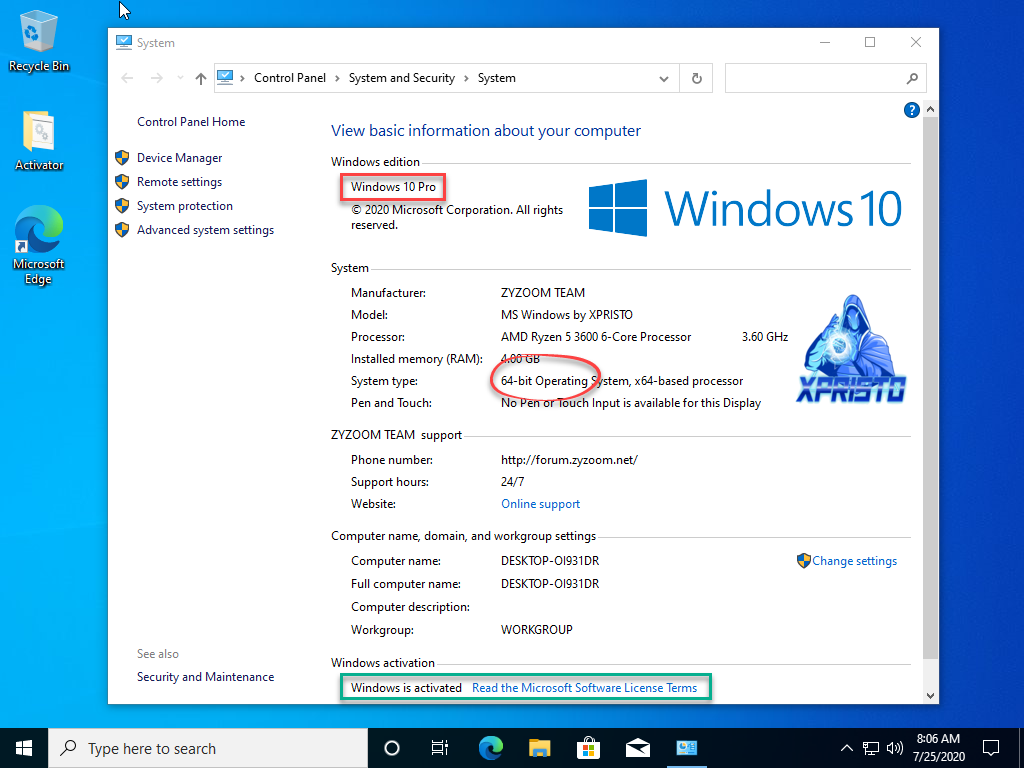Viewport: 1024px width, 768px height.
Task: Click the network tray icon
Action: [x=871, y=748]
